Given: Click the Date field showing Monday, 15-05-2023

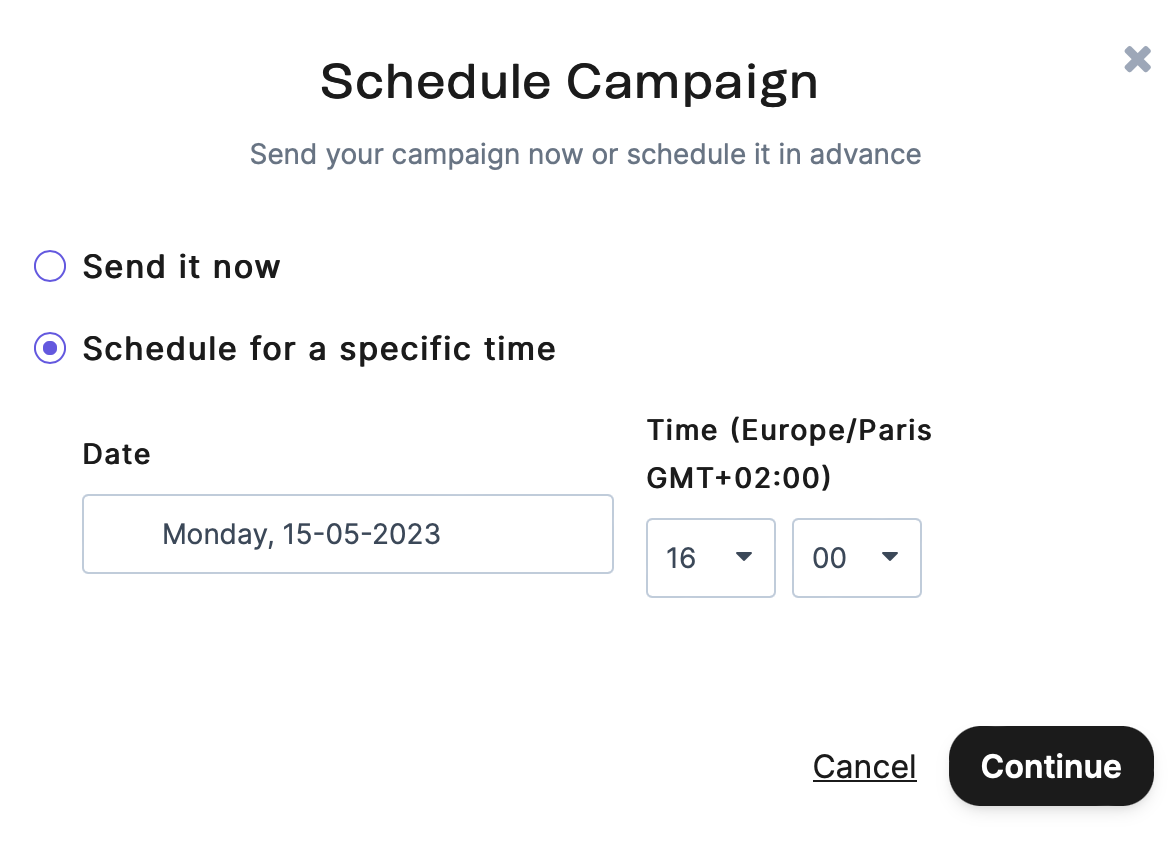Looking at the screenshot, I should 347,534.
